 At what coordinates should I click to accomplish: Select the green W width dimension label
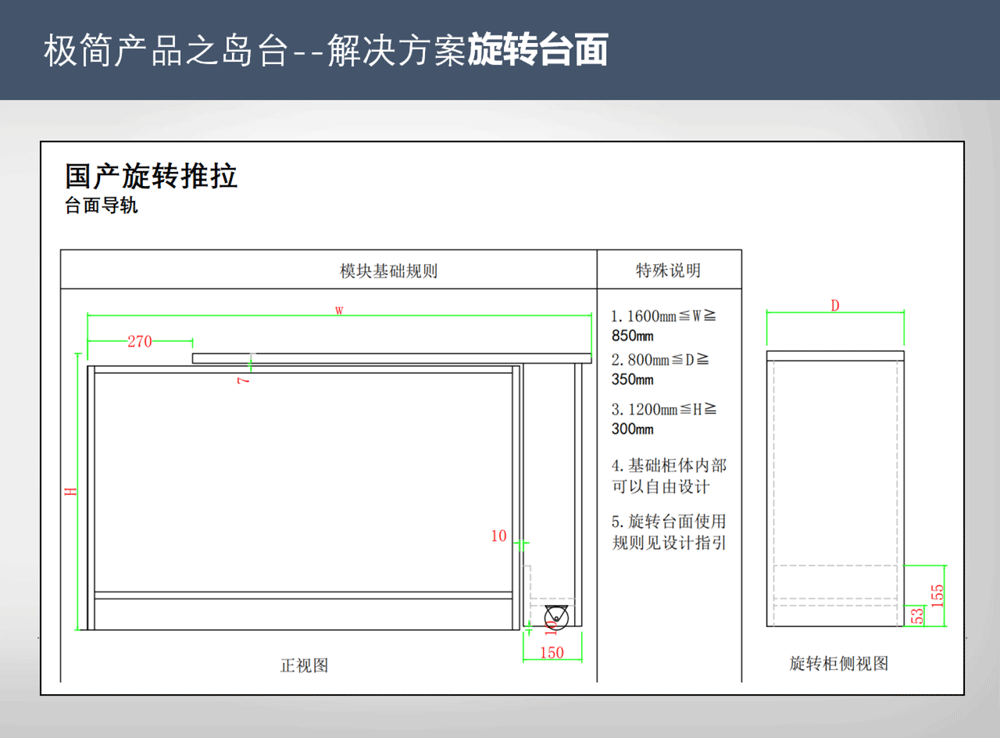click(x=339, y=311)
